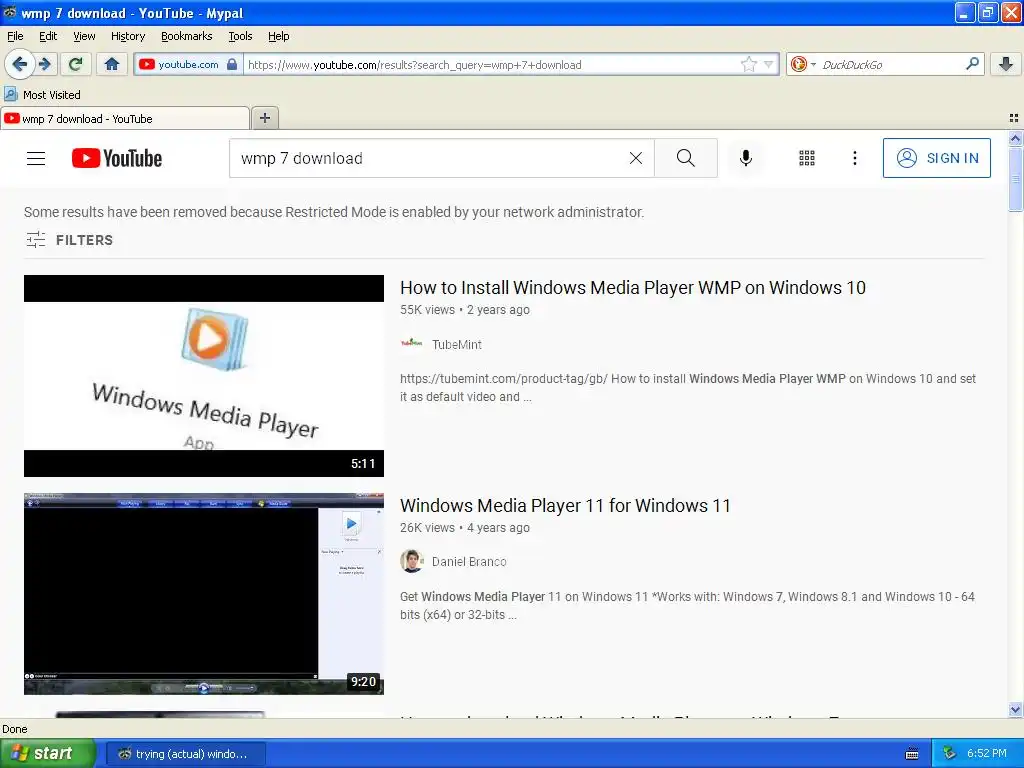Search with your voice microphone icon

[746, 158]
